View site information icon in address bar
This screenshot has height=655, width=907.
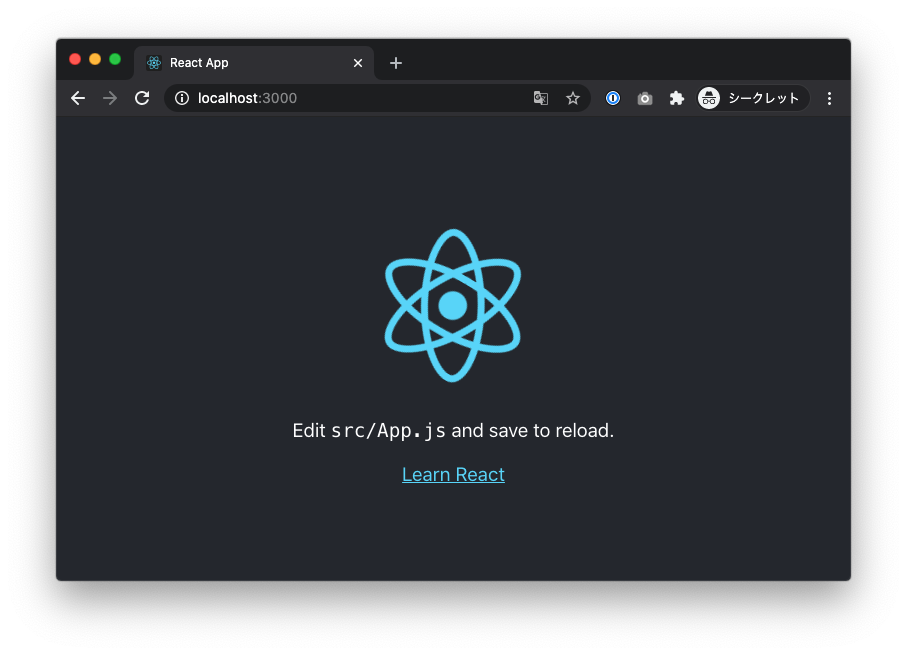[182, 98]
